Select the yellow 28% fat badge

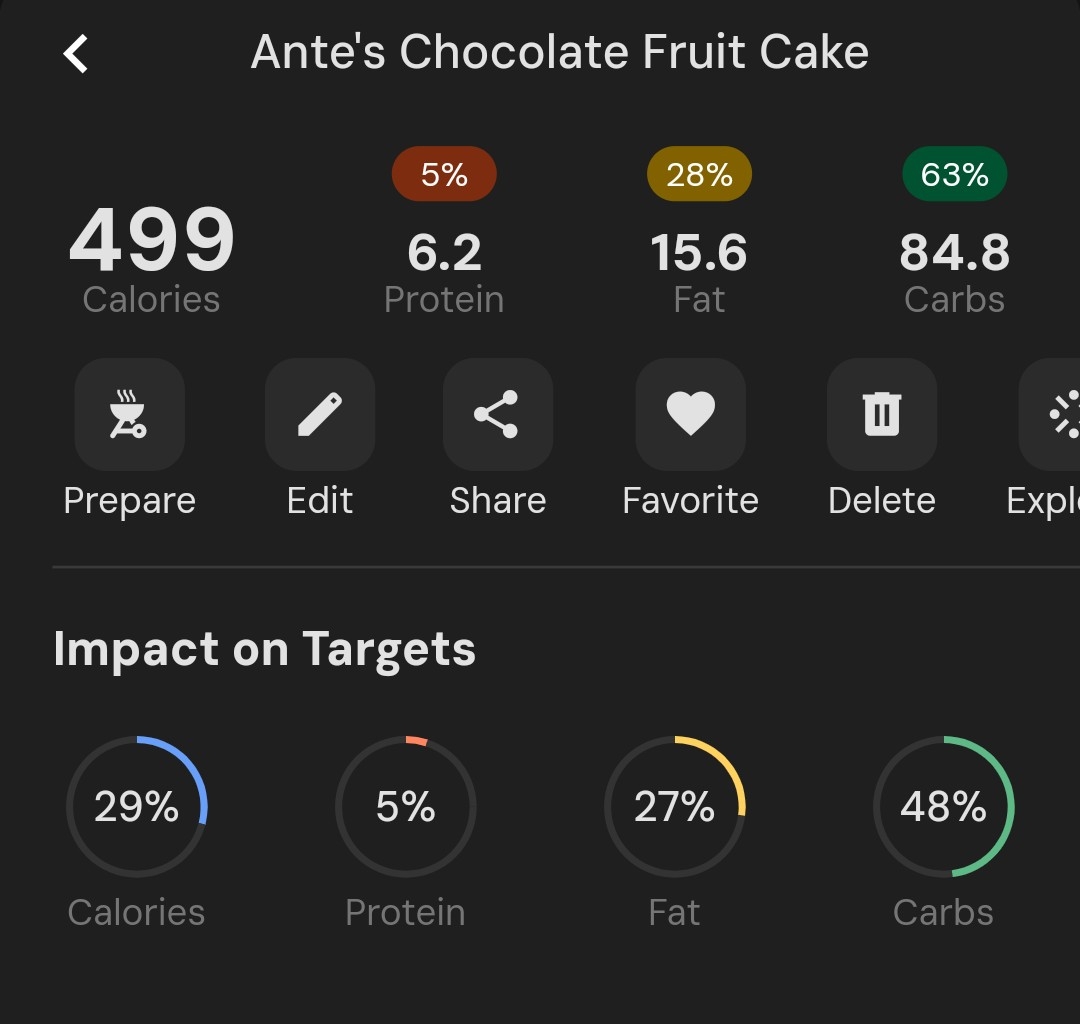pyautogui.click(x=699, y=175)
